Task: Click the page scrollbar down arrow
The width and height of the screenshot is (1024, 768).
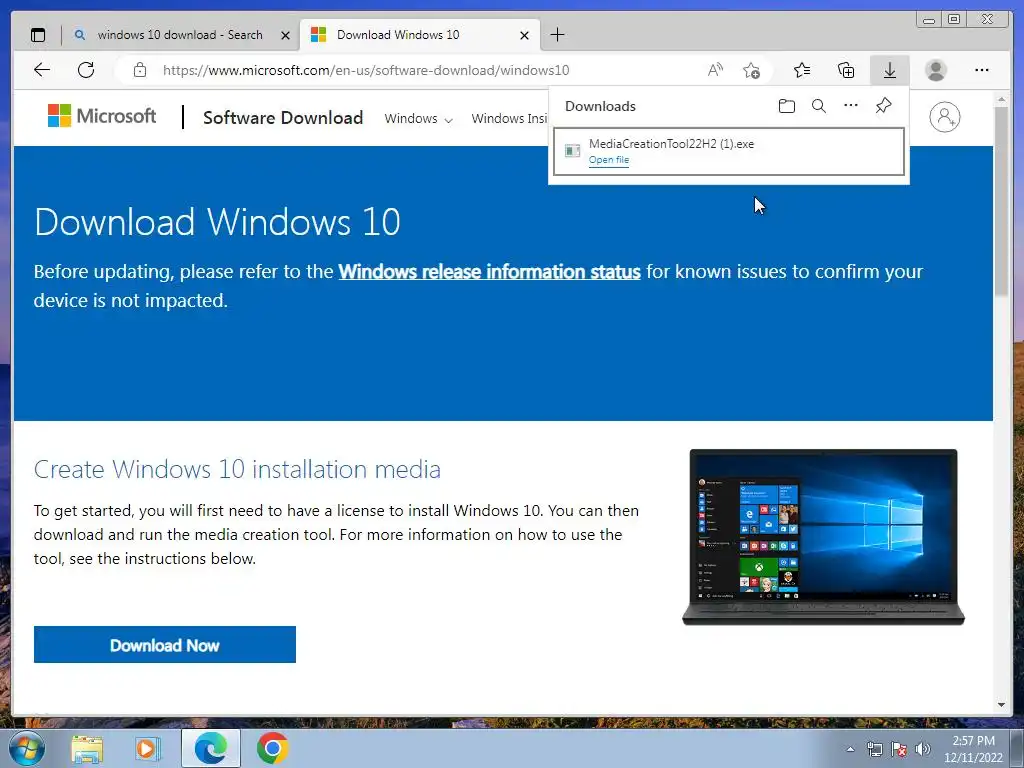Action: (1001, 705)
